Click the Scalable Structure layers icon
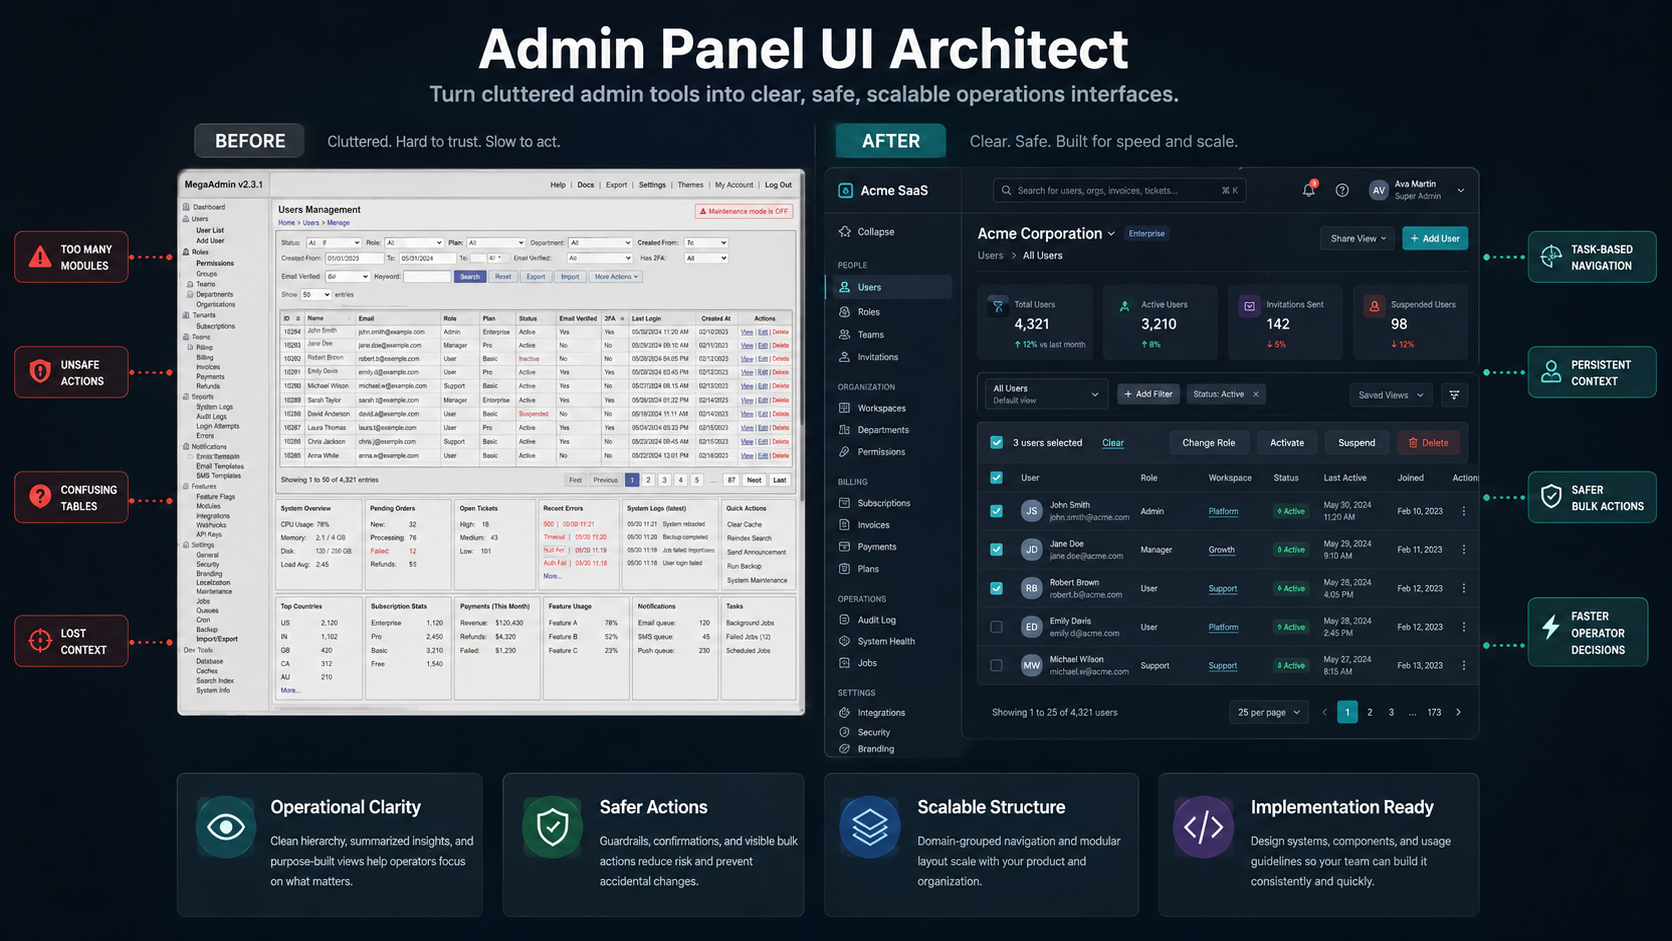This screenshot has height=941, width=1672. (x=869, y=827)
